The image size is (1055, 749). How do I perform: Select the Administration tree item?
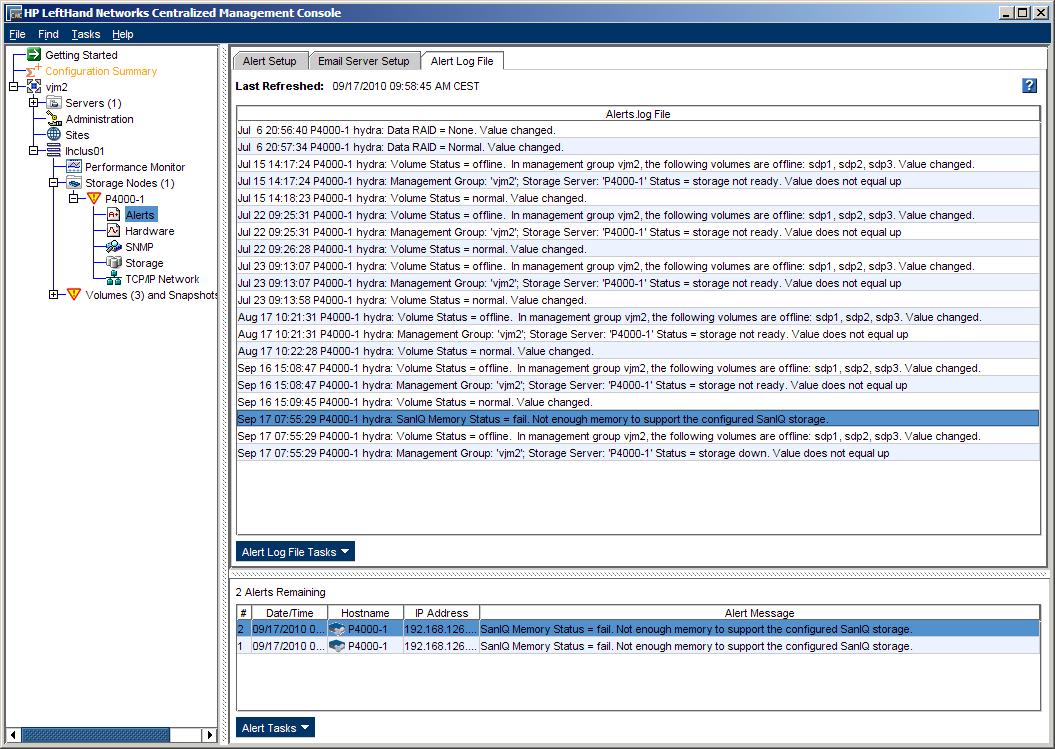[x=100, y=119]
